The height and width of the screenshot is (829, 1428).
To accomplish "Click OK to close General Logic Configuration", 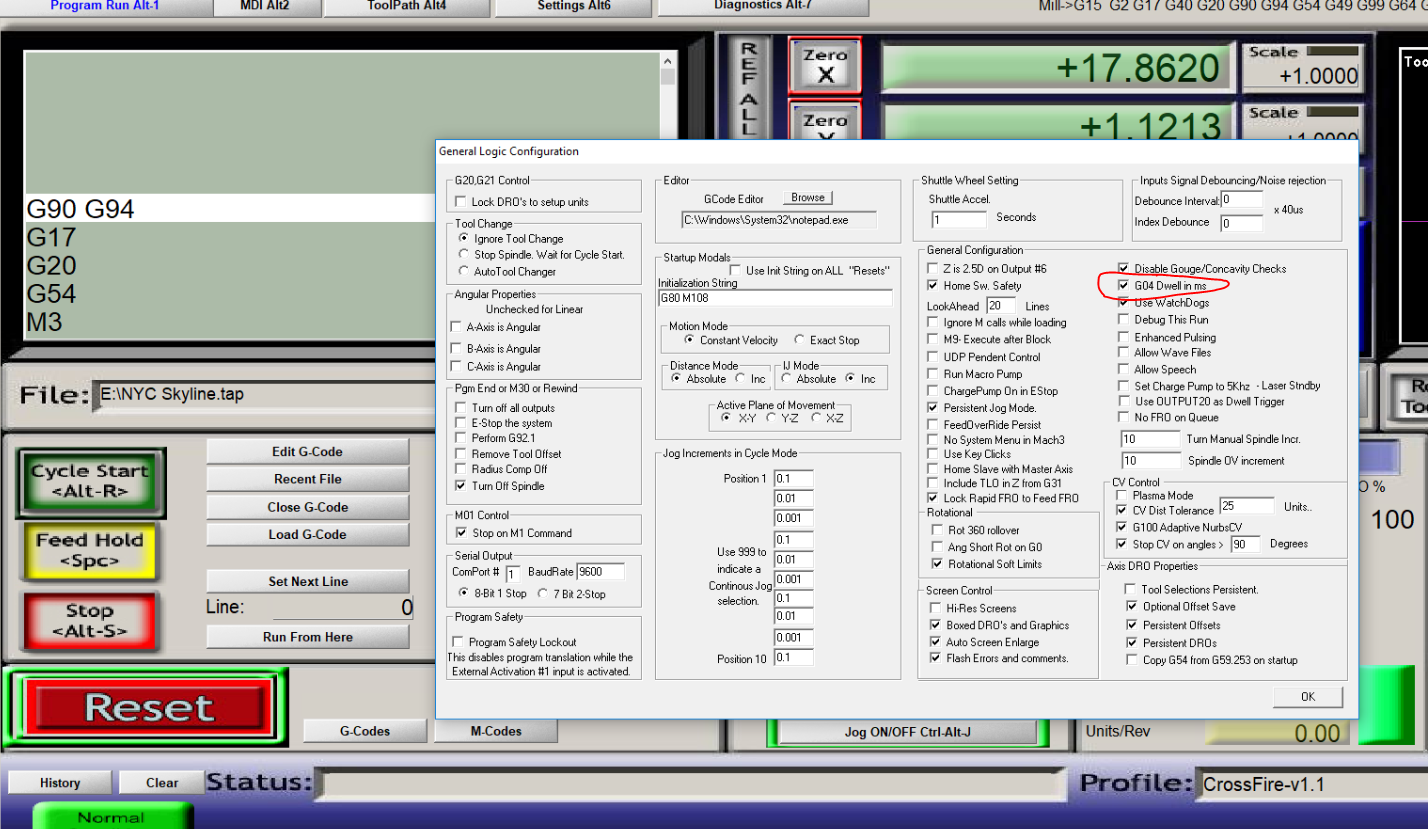I will click(x=1307, y=696).
